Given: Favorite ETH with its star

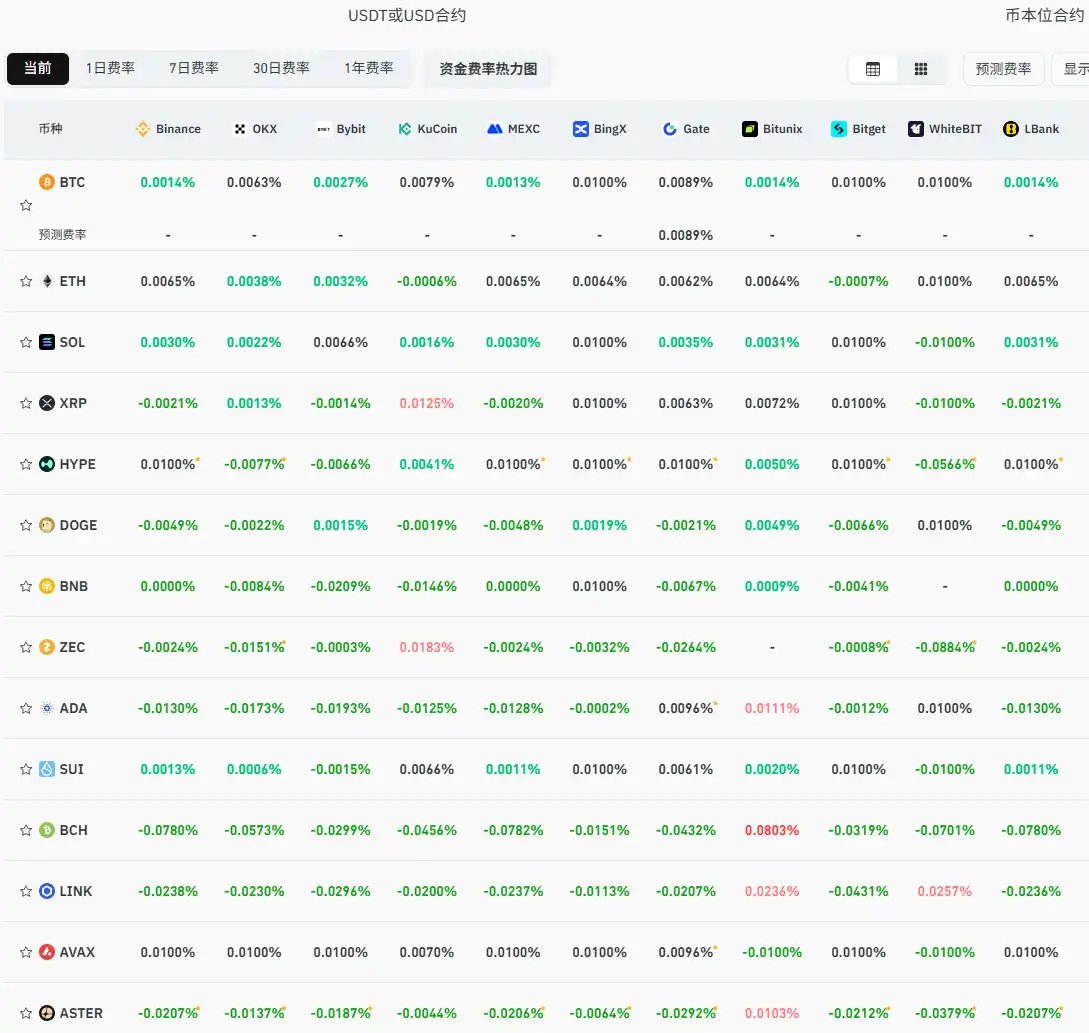Looking at the screenshot, I should pos(26,281).
